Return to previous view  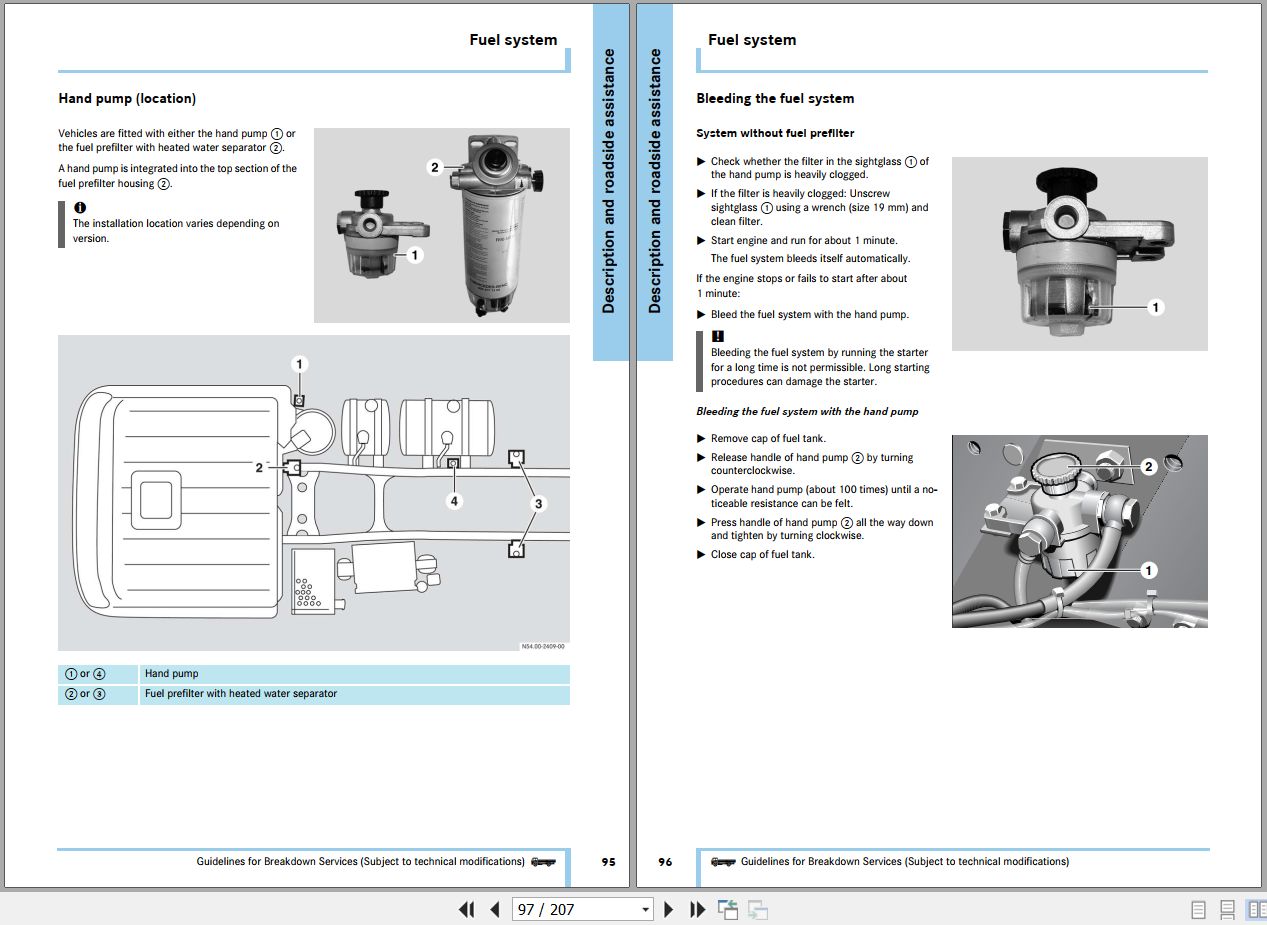(x=728, y=910)
